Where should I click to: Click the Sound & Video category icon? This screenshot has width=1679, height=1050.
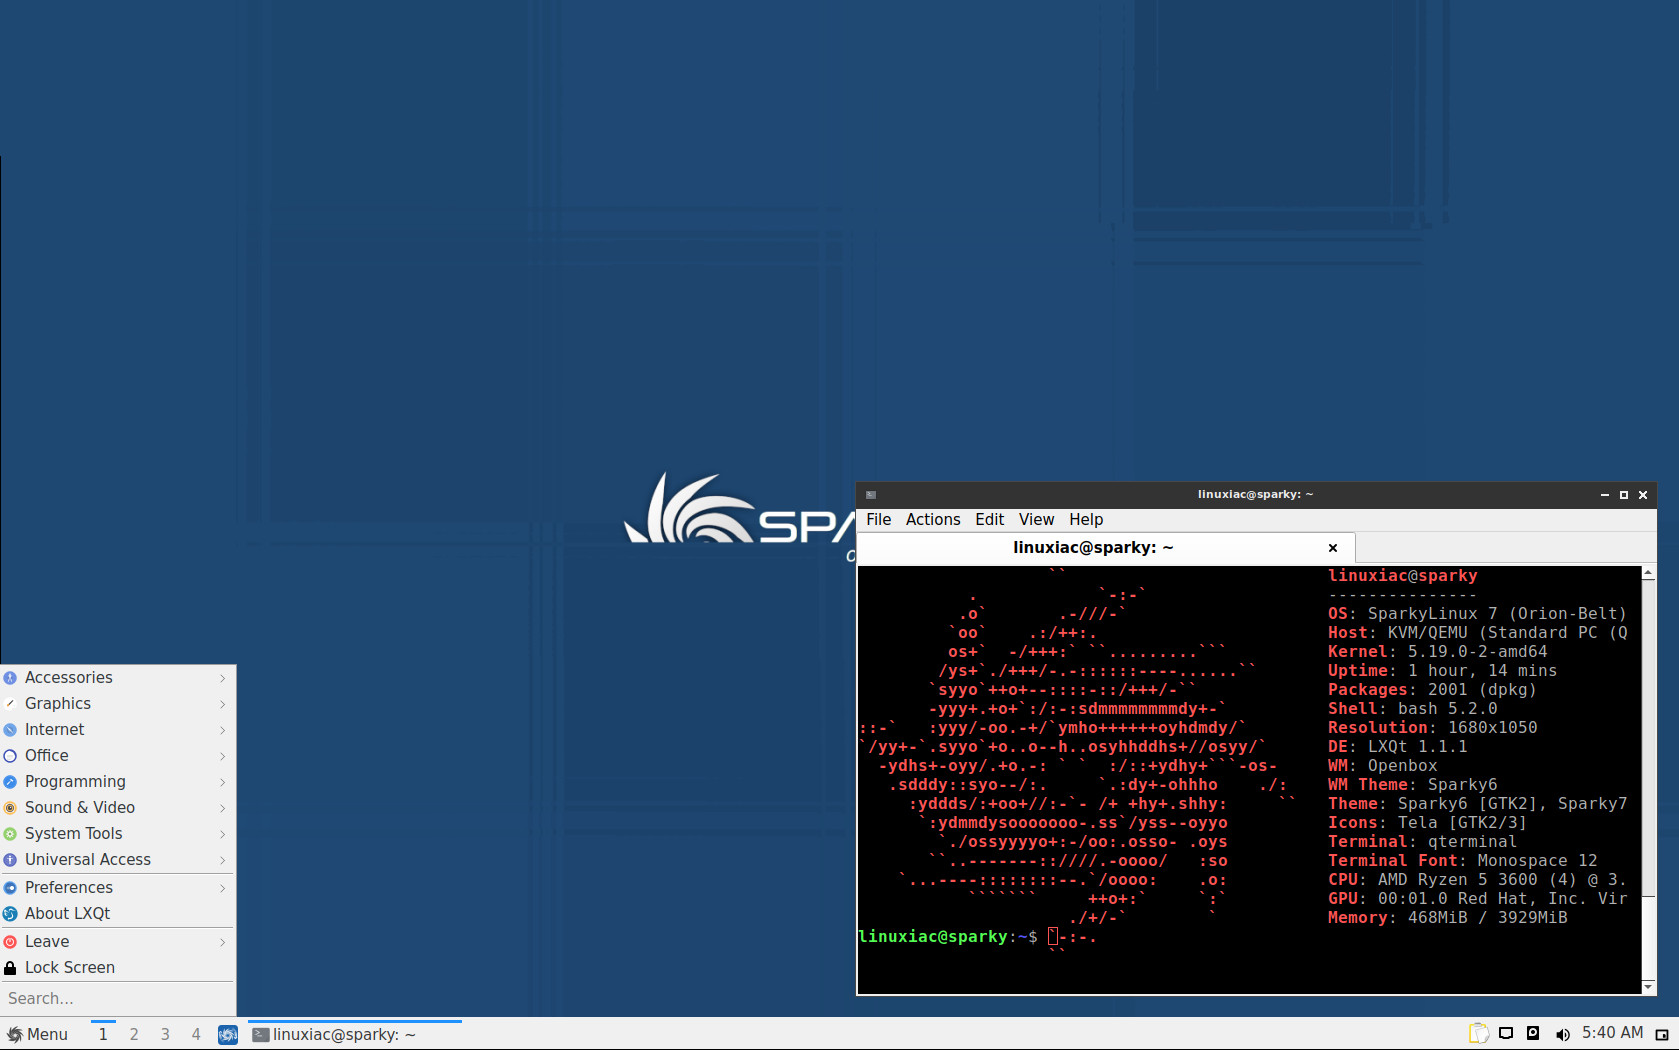[x=10, y=808]
